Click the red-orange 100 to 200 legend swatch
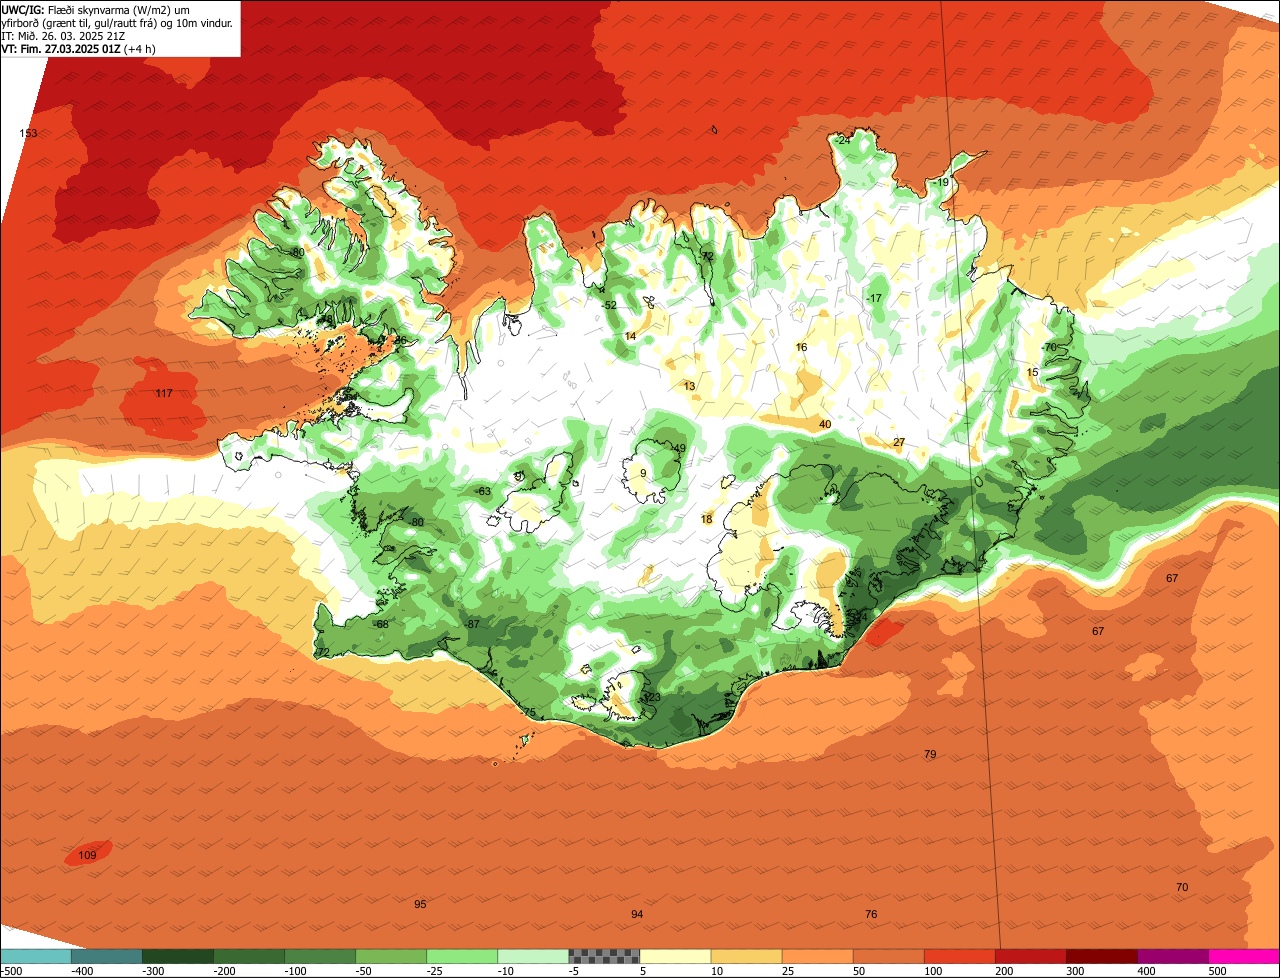Viewport: 1280px width, 978px height. pos(959,956)
